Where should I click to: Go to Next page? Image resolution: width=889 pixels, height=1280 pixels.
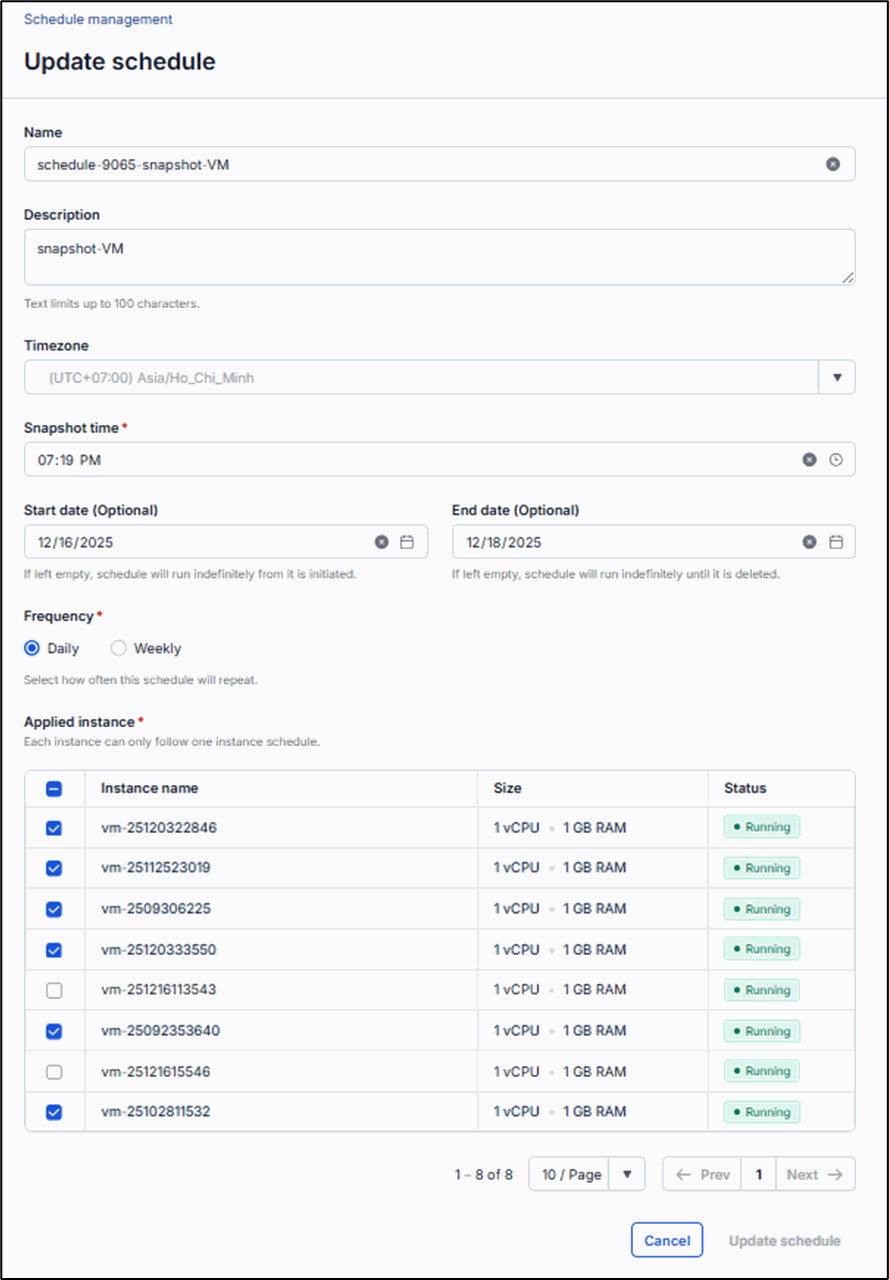coord(816,1174)
